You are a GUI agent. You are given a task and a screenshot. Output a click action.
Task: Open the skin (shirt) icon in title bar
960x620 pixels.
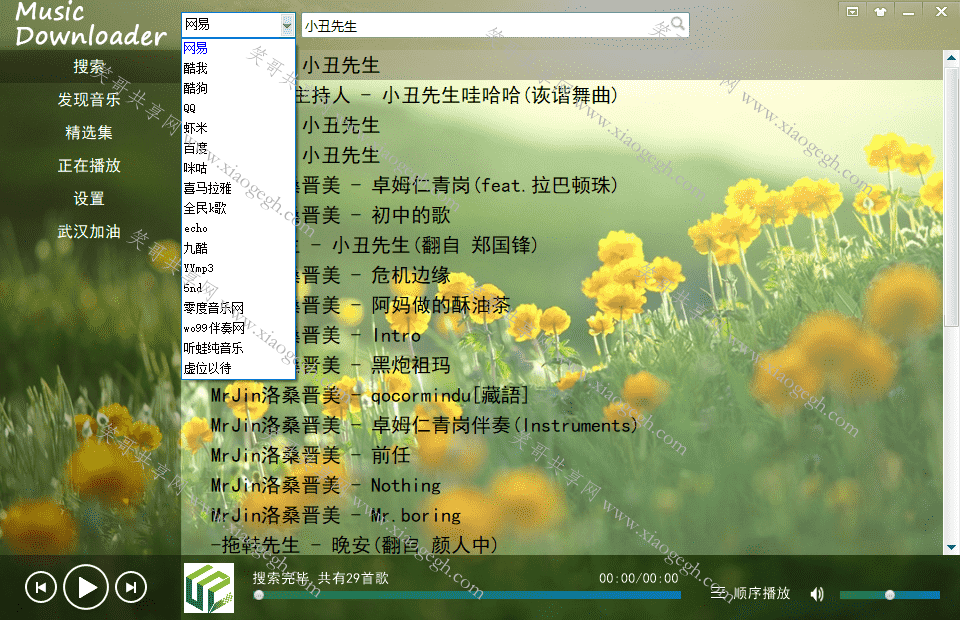point(880,12)
